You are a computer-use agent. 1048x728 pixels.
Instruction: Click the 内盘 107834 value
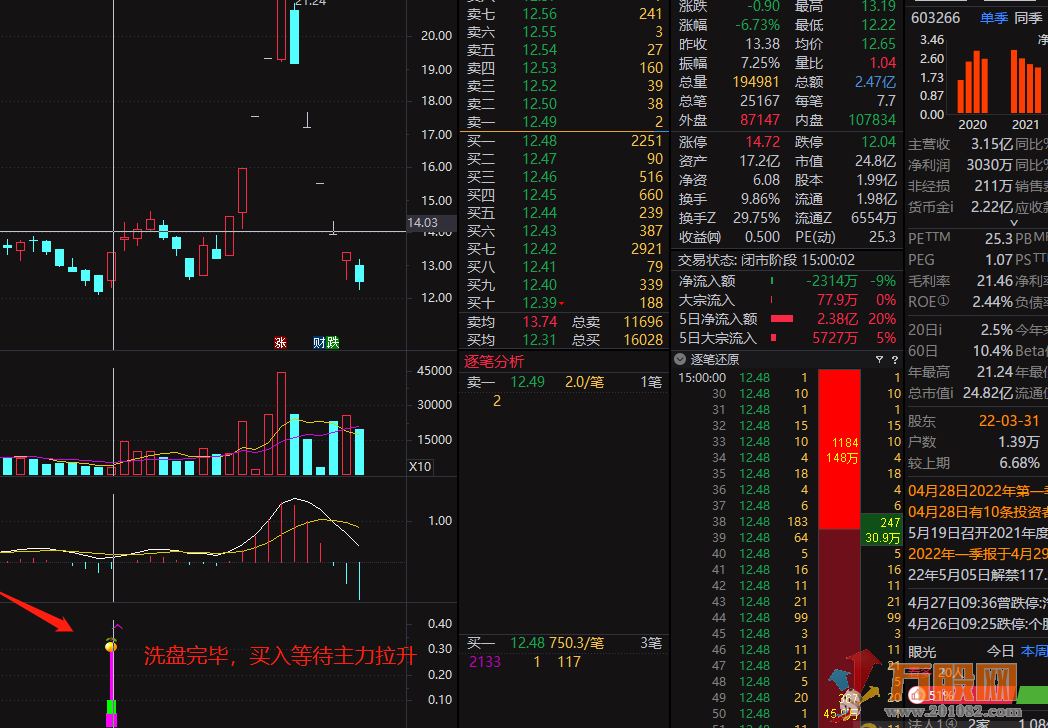tap(872, 120)
